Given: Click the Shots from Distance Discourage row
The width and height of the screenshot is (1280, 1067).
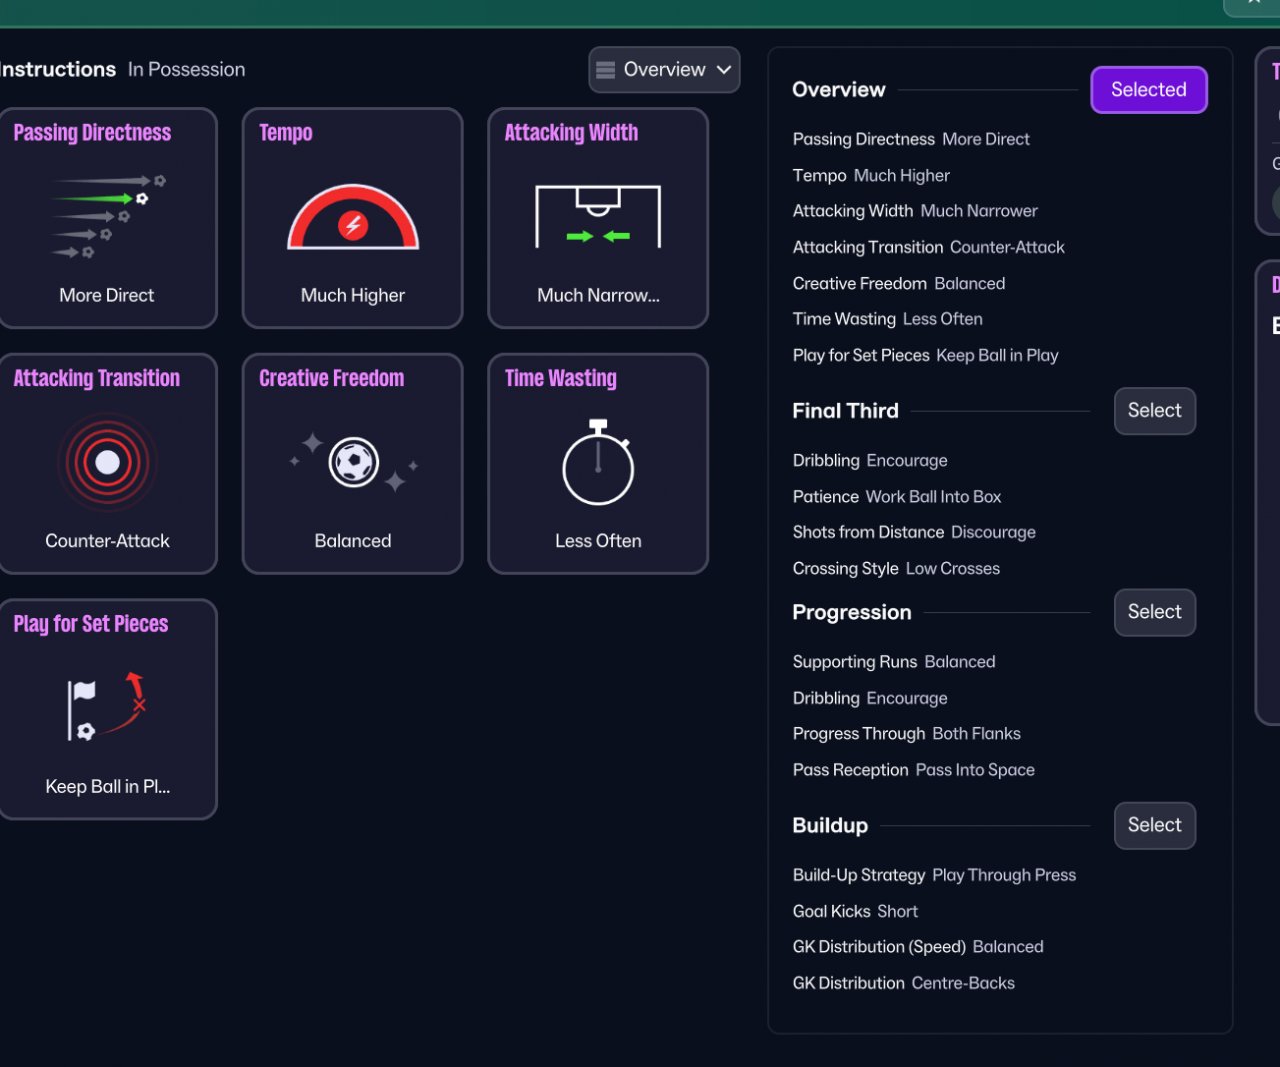Looking at the screenshot, I should pos(914,532).
